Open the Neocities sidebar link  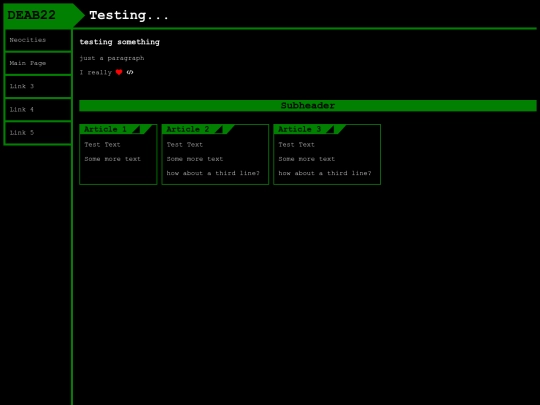pyautogui.click(x=38, y=40)
